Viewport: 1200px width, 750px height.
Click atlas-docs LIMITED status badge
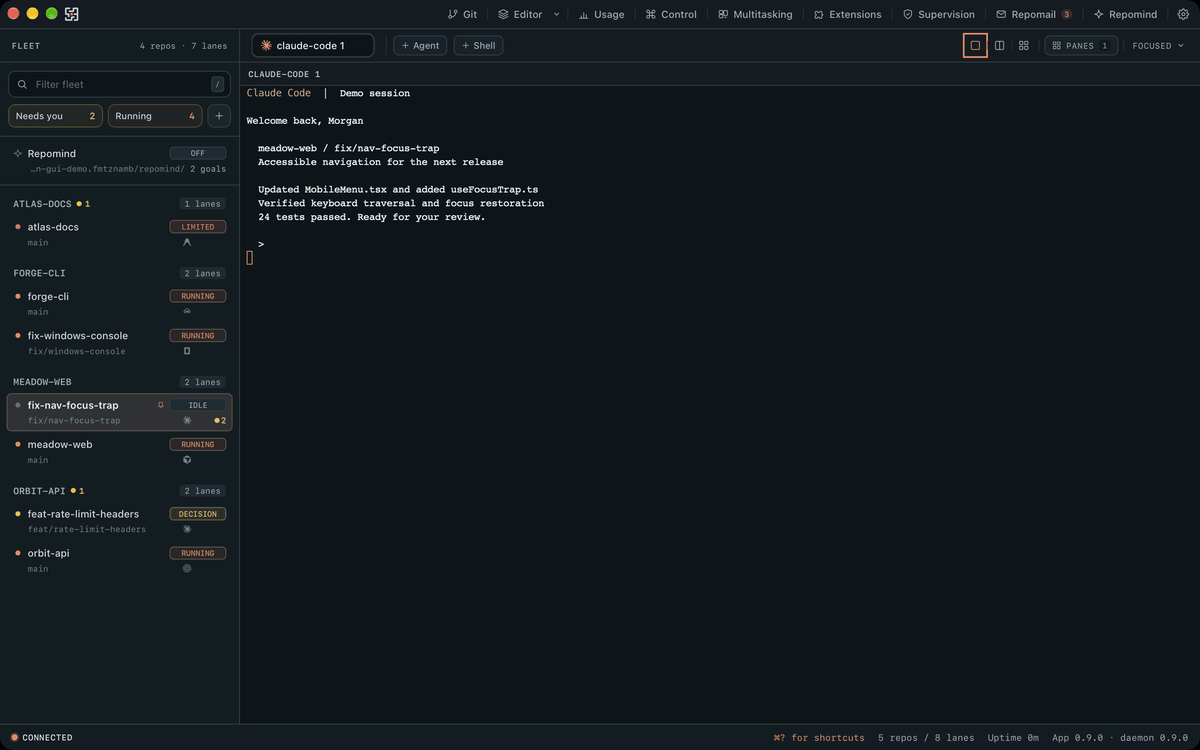pyautogui.click(x=198, y=227)
